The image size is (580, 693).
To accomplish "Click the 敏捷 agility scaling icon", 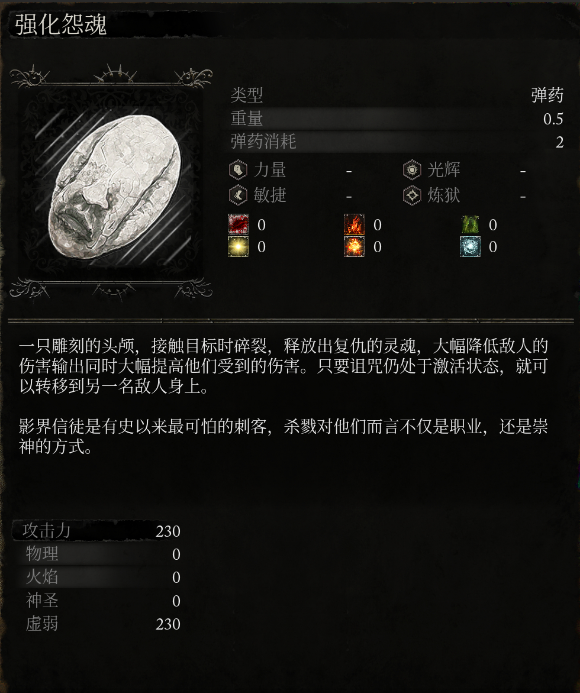I will [238, 195].
